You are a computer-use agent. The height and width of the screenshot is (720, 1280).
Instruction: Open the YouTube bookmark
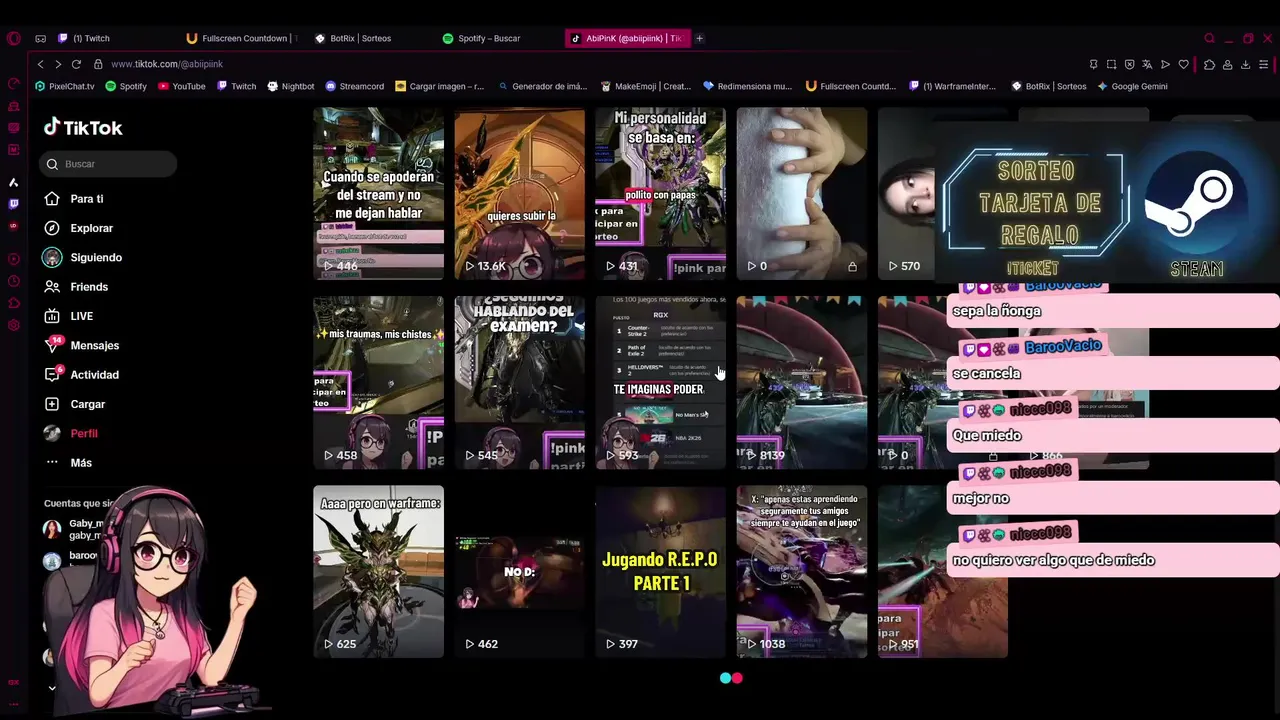tap(182, 86)
